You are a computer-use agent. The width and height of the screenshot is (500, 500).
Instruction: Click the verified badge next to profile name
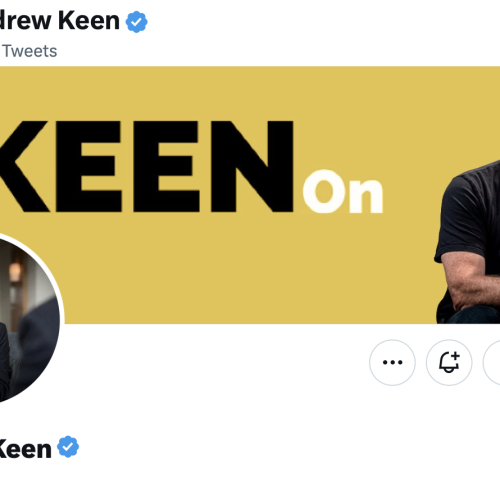tap(68, 447)
